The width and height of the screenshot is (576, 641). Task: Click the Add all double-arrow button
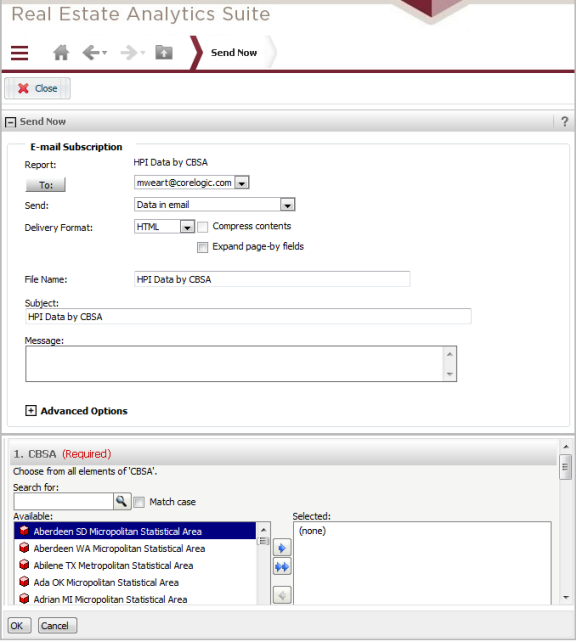tap(282, 567)
